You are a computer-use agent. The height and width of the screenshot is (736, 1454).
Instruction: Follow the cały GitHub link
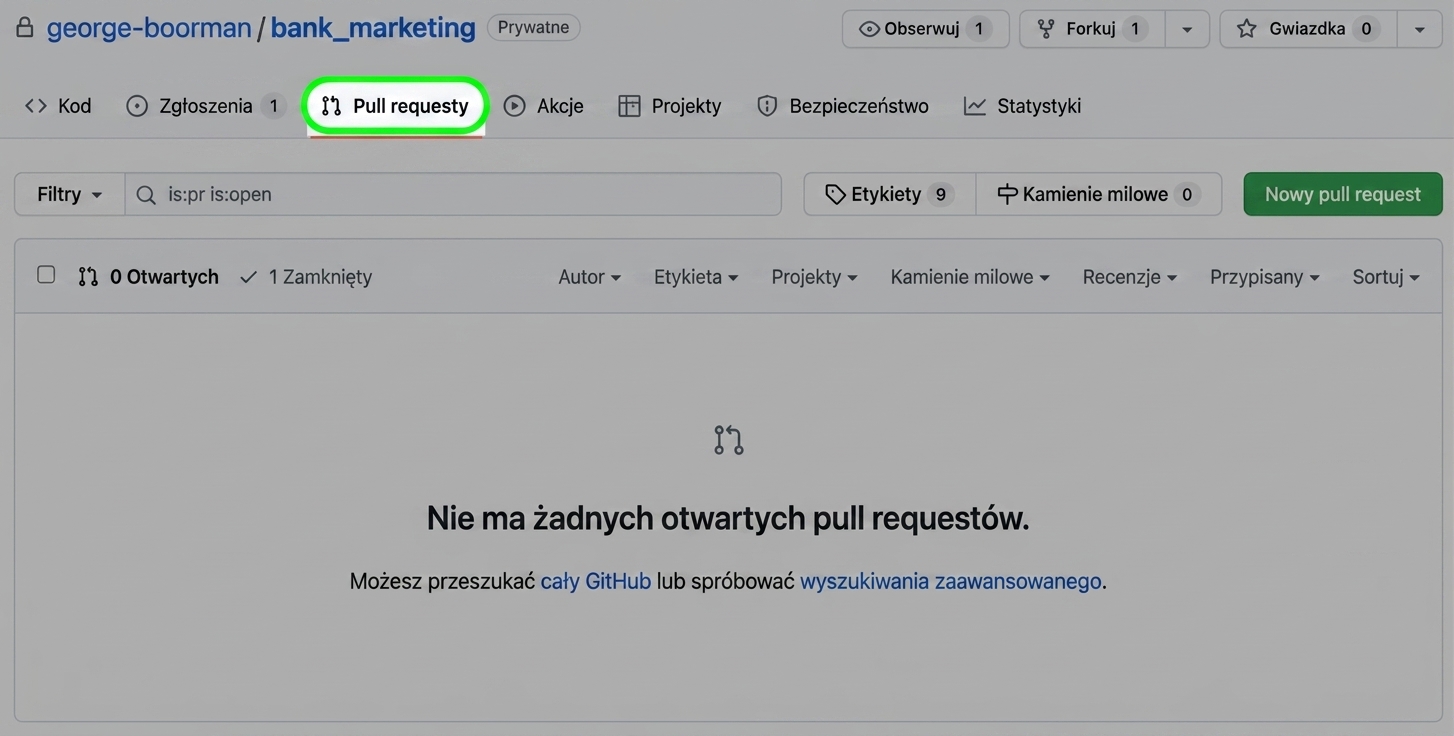point(596,581)
